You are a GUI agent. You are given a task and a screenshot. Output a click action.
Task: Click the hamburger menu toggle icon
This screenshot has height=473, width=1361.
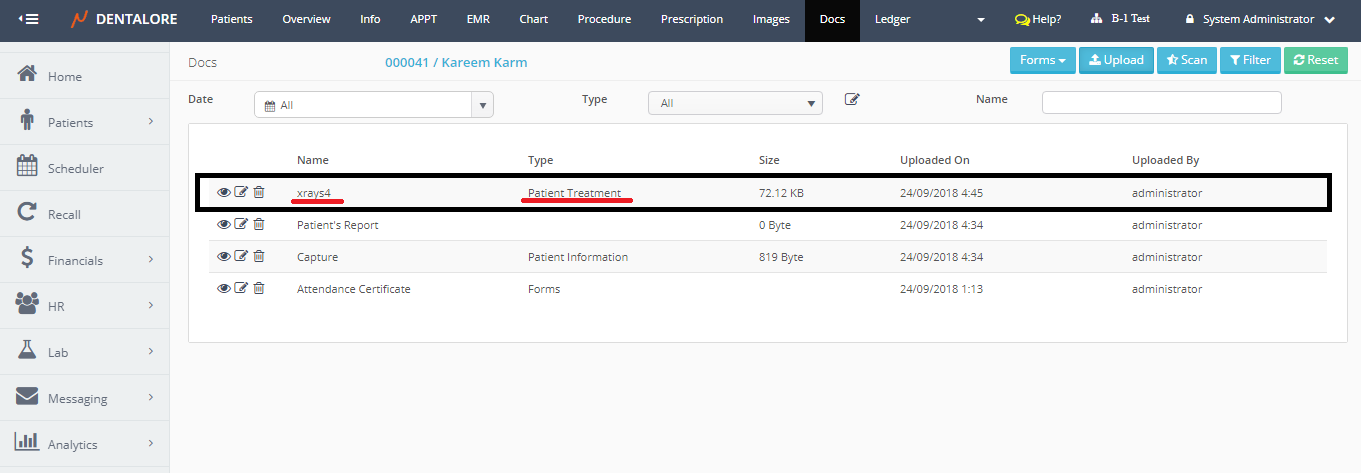pyautogui.click(x=28, y=19)
